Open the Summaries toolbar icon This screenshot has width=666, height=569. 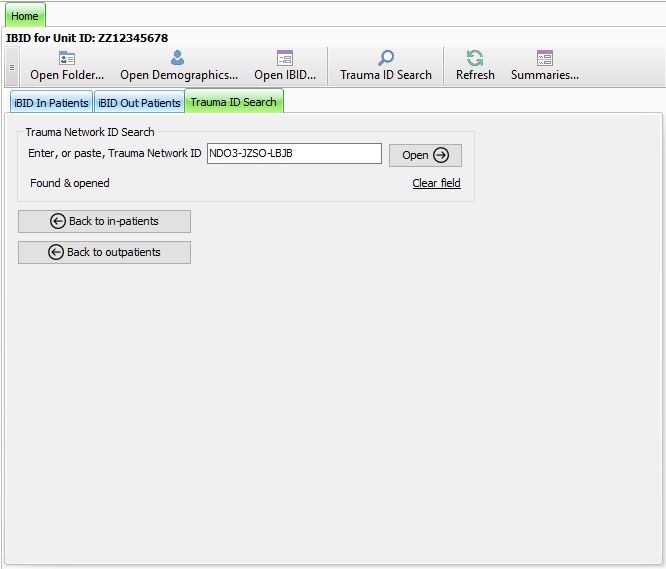click(544, 58)
